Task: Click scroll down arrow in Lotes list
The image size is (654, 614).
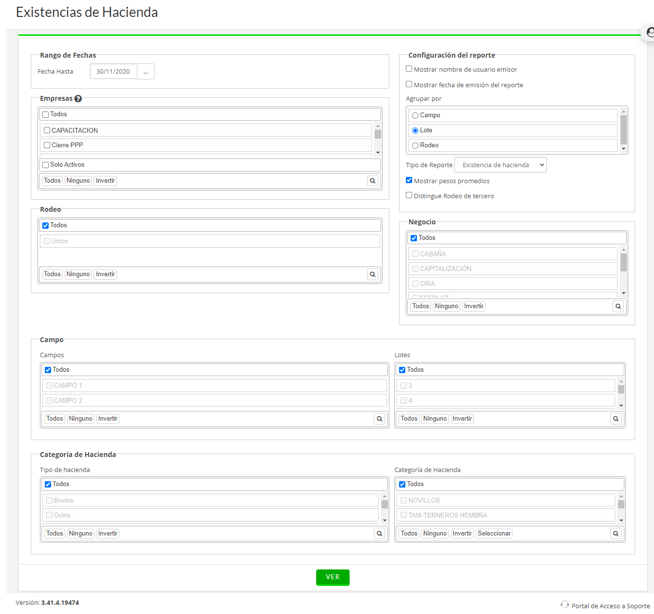Action: click(x=621, y=405)
